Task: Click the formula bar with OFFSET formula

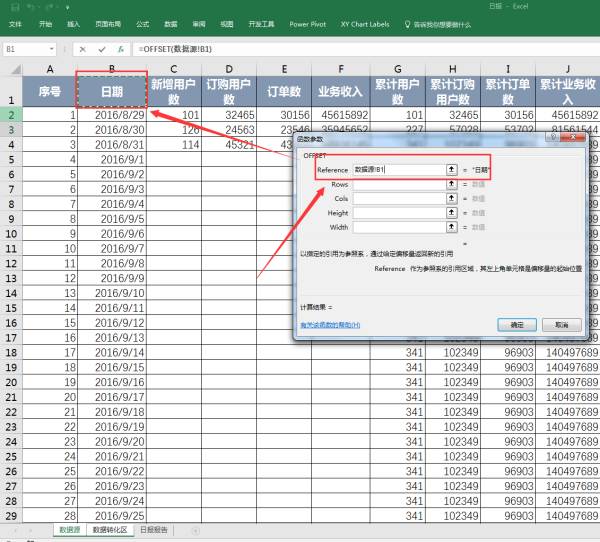Action: [x=365, y=49]
